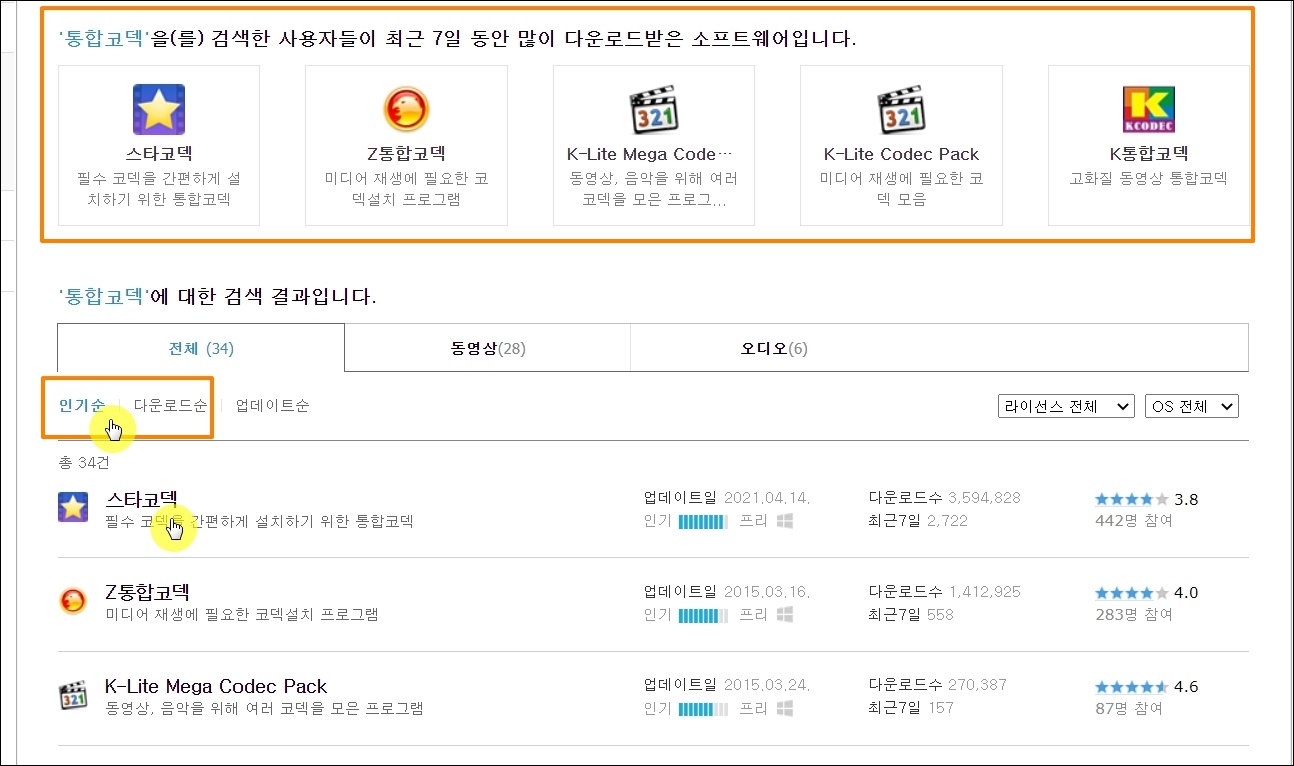Click description 미디어 재생에 필요한 코덱설치 프로그램 in list
The height and width of the screenshot is (766, 1294).
pyautogui.click(x=242, y=614)
